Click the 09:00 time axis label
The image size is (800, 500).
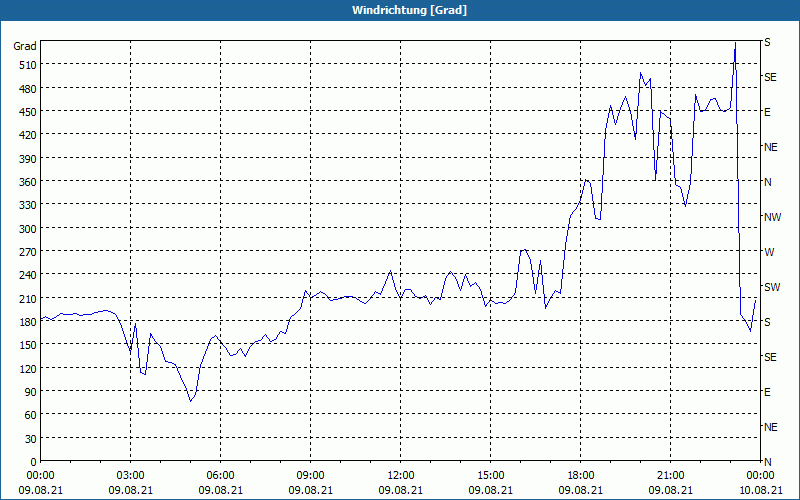point(310,476)
